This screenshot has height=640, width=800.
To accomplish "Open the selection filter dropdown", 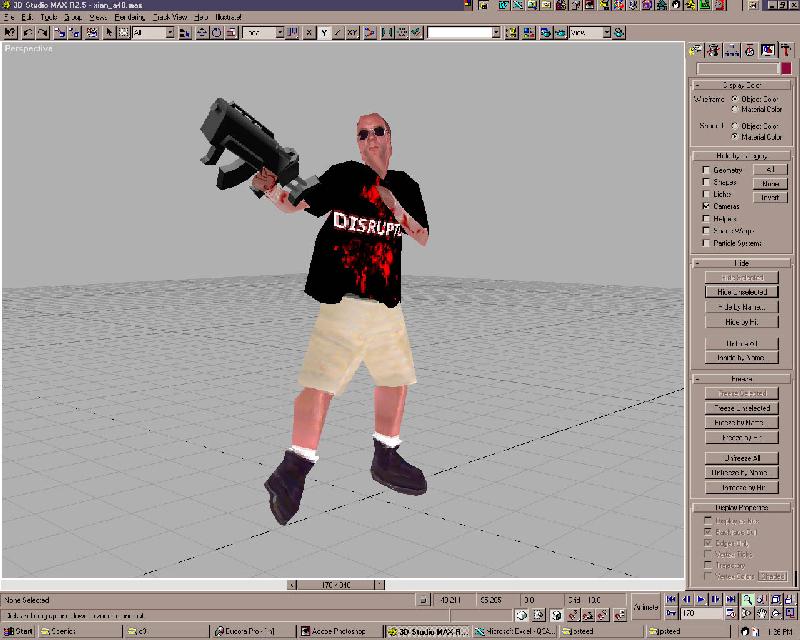I will pyautogui.click(x=169, y=33).
